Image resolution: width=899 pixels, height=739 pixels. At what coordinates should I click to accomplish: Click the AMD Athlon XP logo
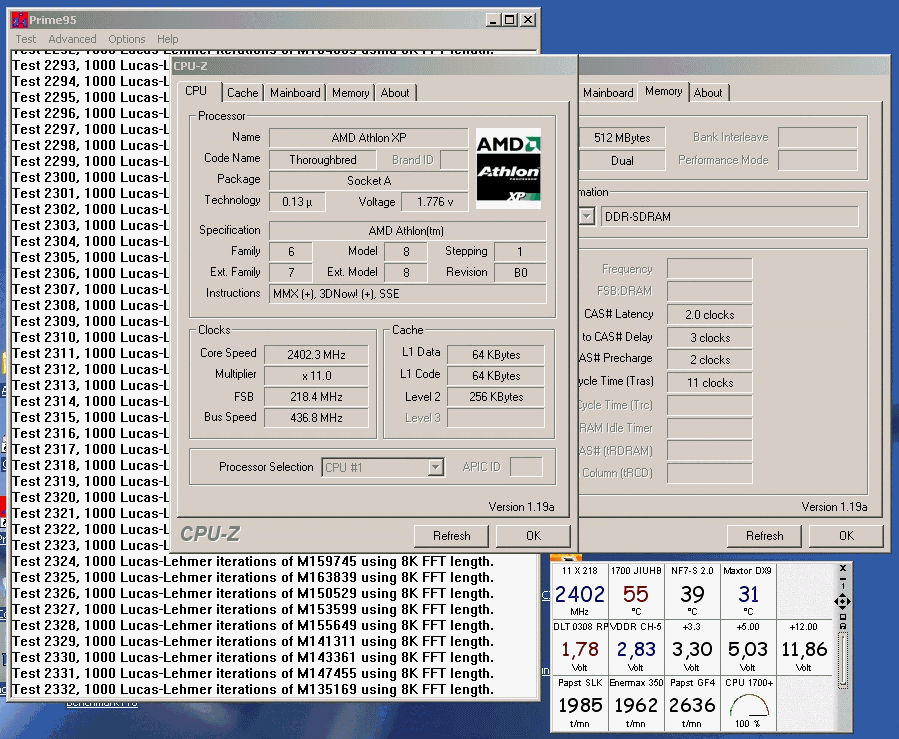[x=509, y=169]
